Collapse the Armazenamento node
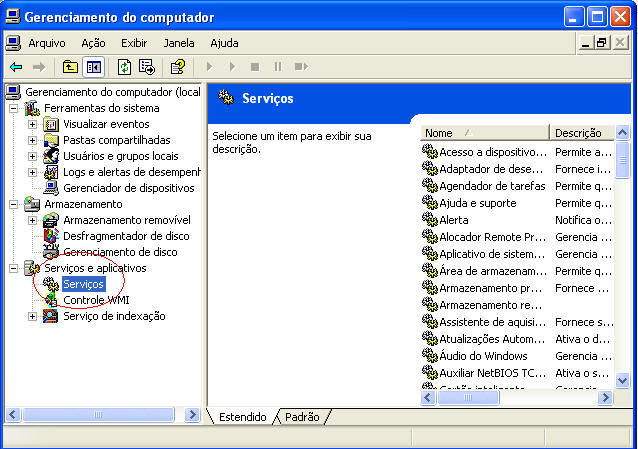 pos(13,204)
